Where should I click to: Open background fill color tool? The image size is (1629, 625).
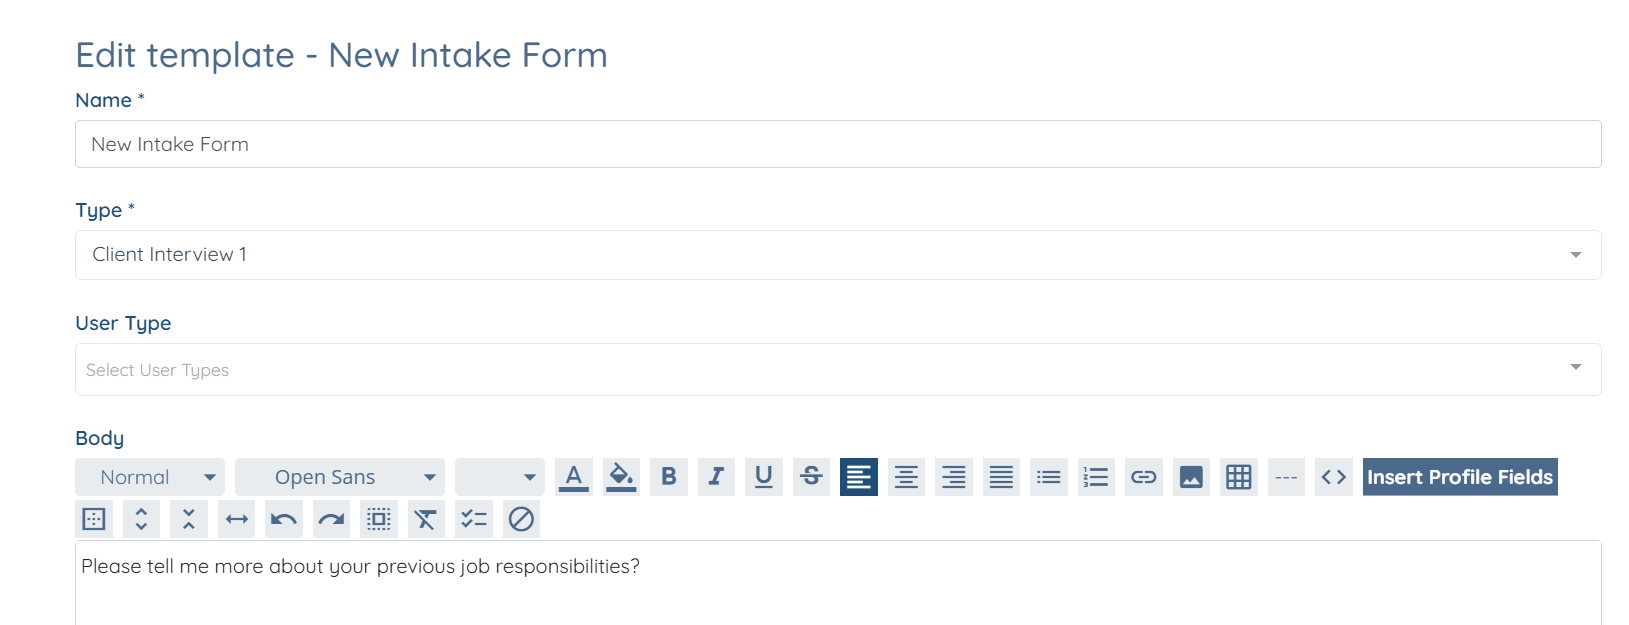point(621,477)
